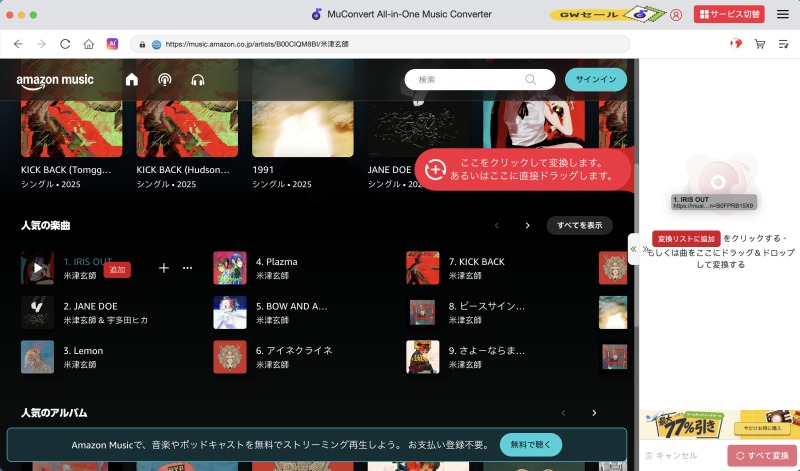The height and width of the screenshot is (471, 800).
Task: Click the user account icon in the title bar
Action: click(x=676, y=15)
